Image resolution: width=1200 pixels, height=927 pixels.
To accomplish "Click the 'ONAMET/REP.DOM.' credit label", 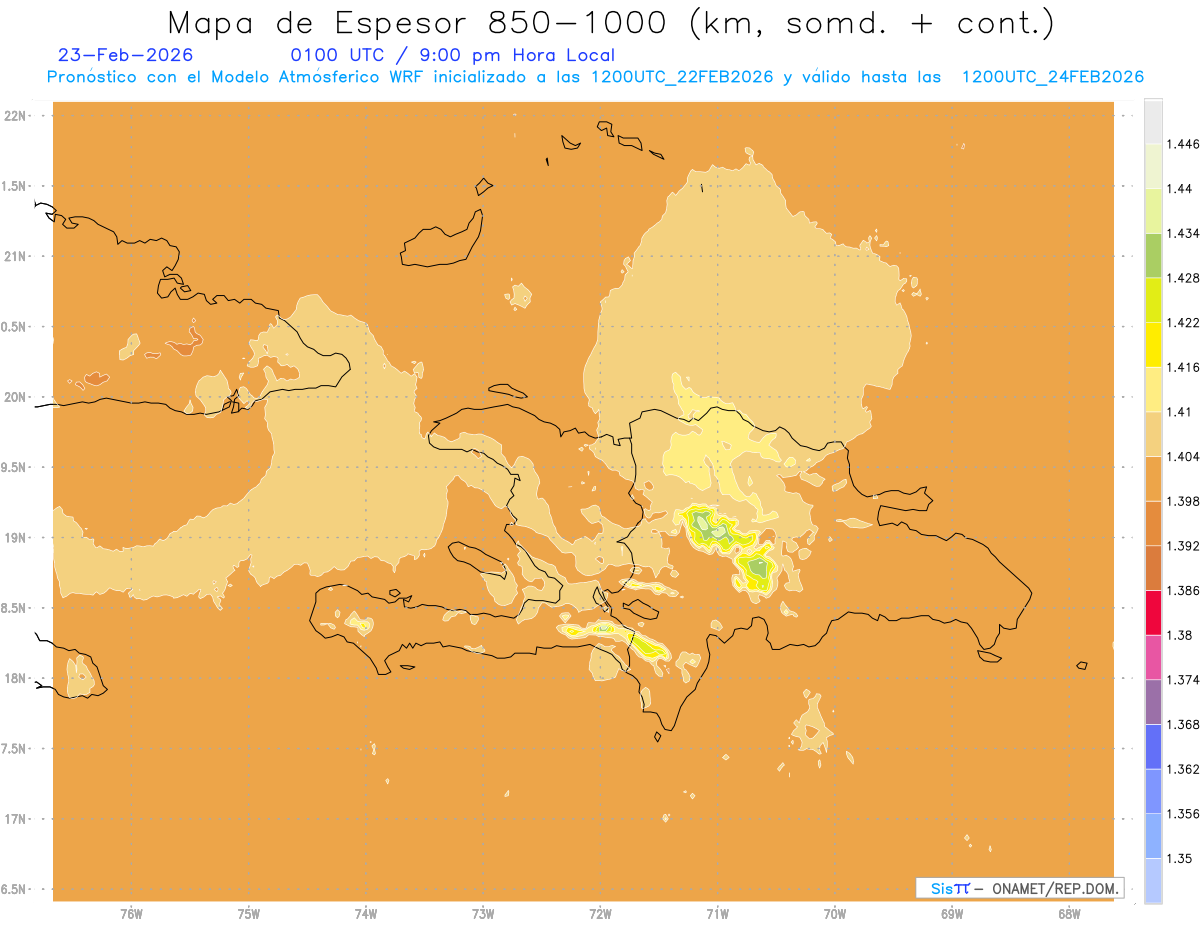I will click(x=1055, y=888).
